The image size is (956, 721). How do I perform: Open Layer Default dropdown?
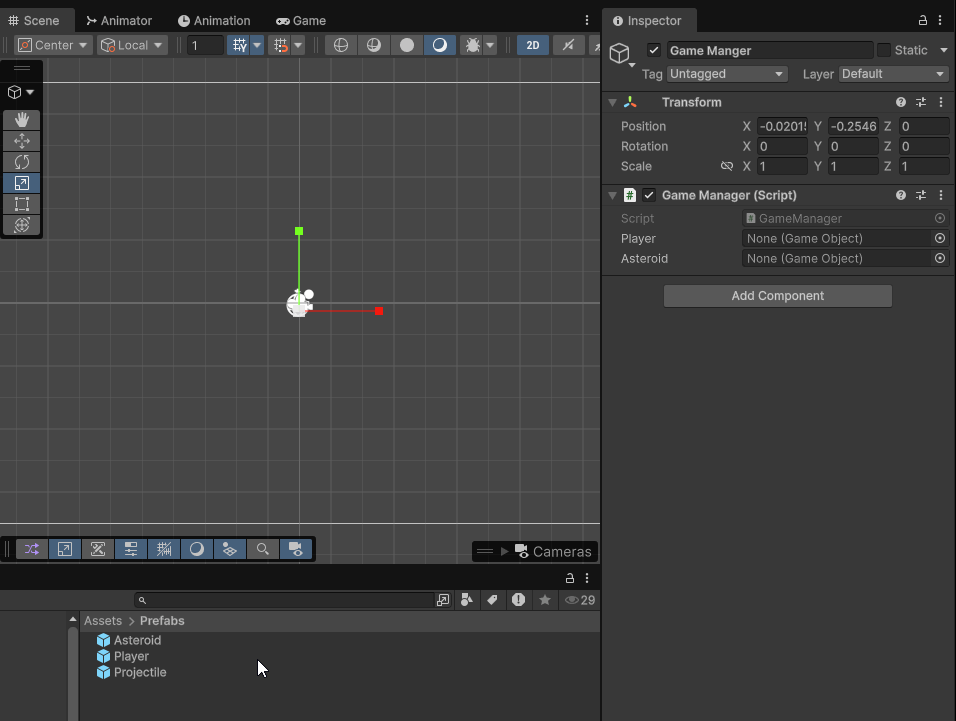click(893, 74)
